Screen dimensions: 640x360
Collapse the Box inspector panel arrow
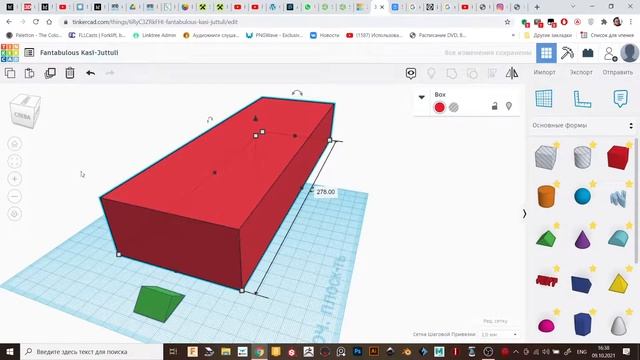pyautogui.click(x=422, y=97)
